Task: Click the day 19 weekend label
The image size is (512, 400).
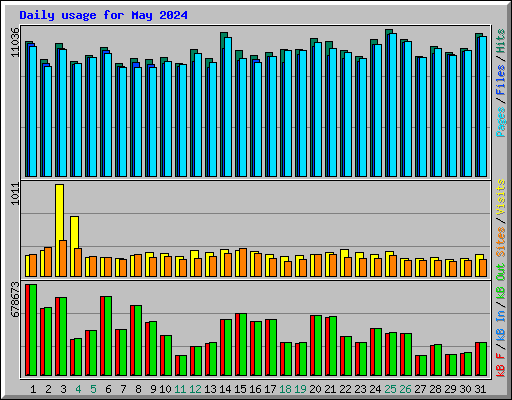Action: 300,389
